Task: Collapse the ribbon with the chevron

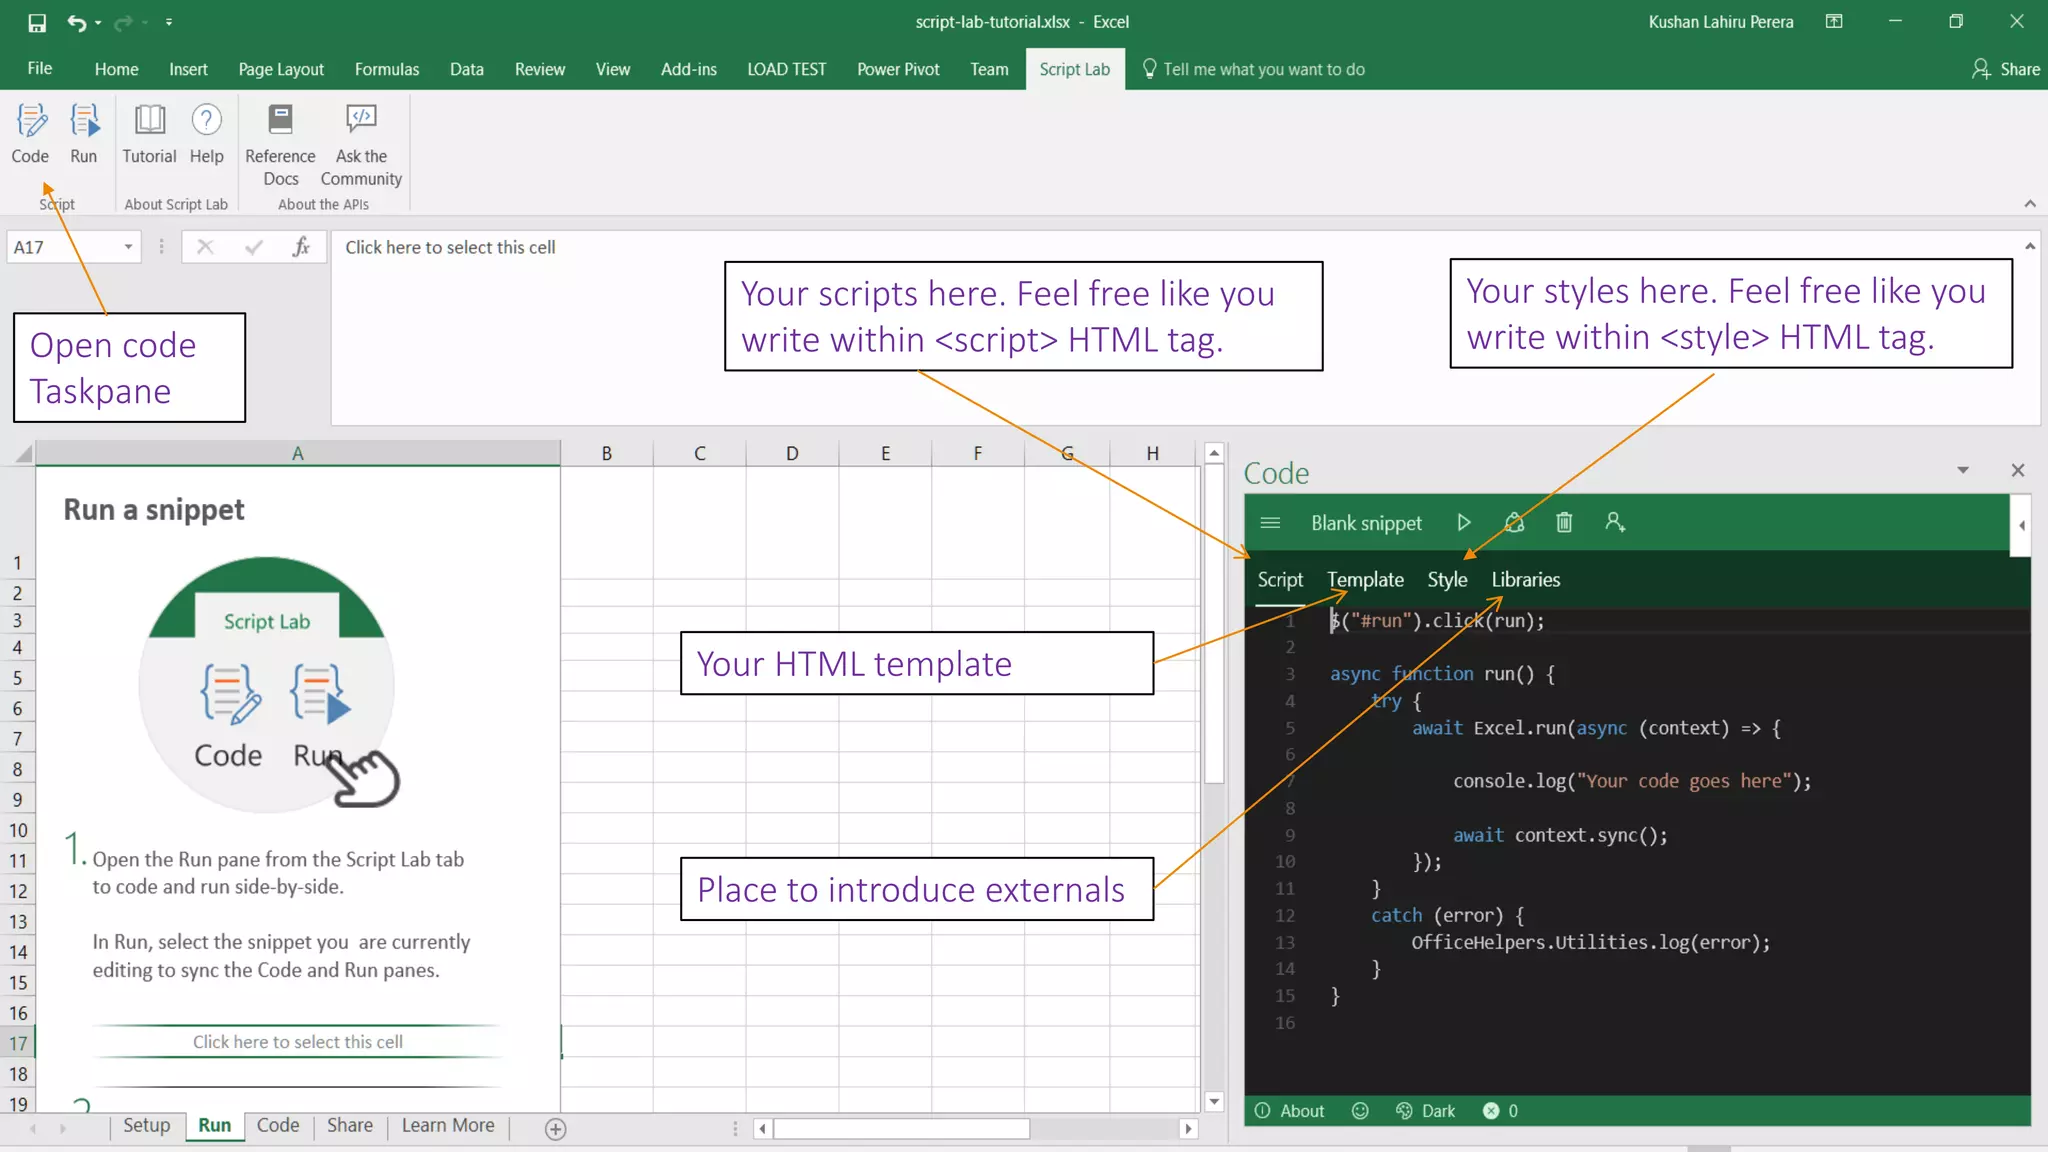Action: (2029, 203)
